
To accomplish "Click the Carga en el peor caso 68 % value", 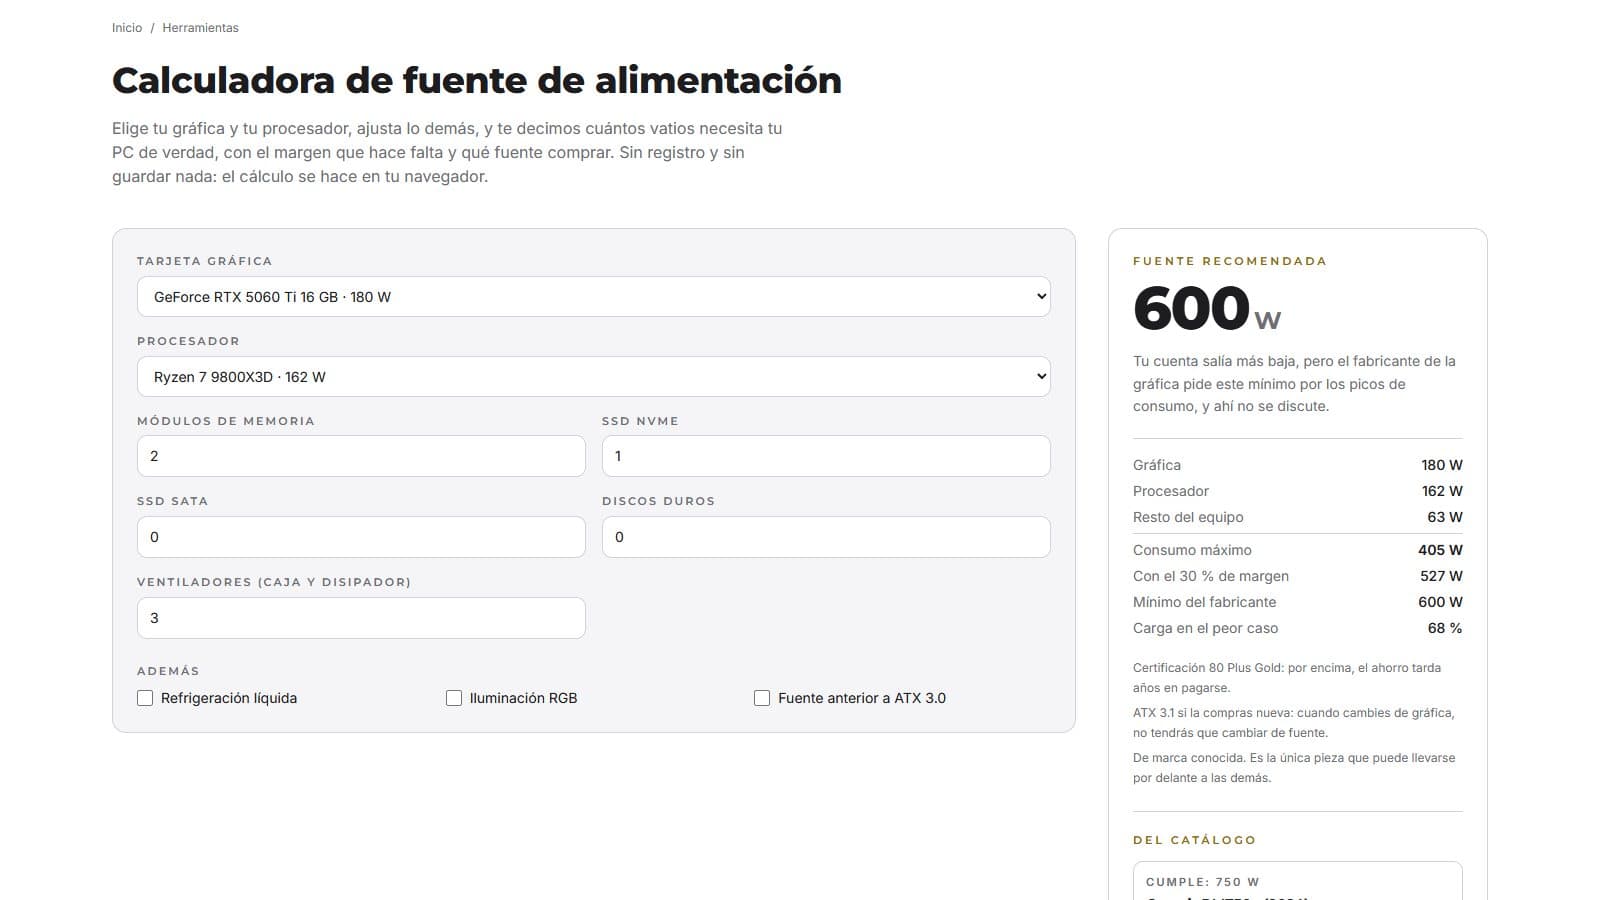I will pos(1445,628).
